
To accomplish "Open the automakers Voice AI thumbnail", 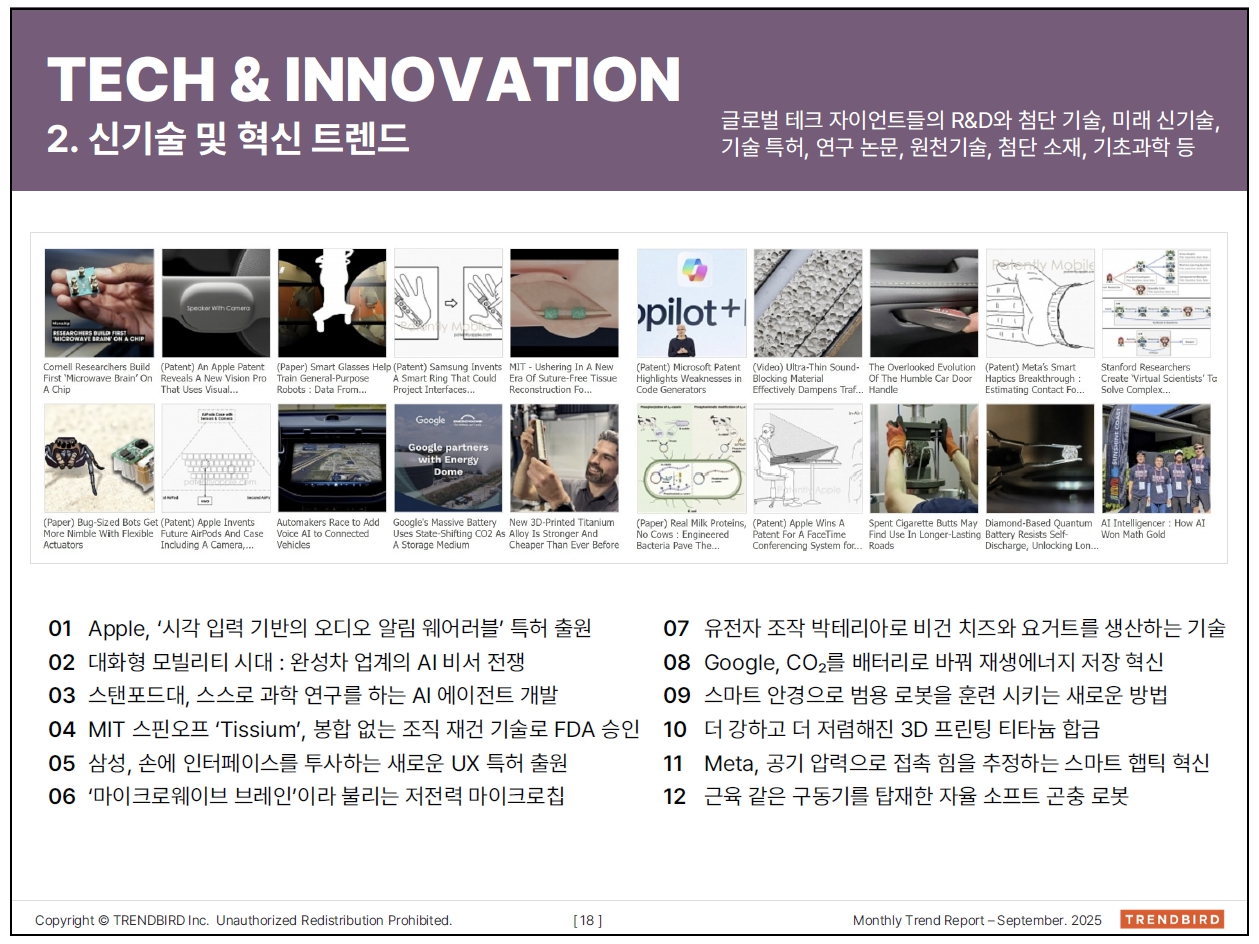I will coord(332,458).
